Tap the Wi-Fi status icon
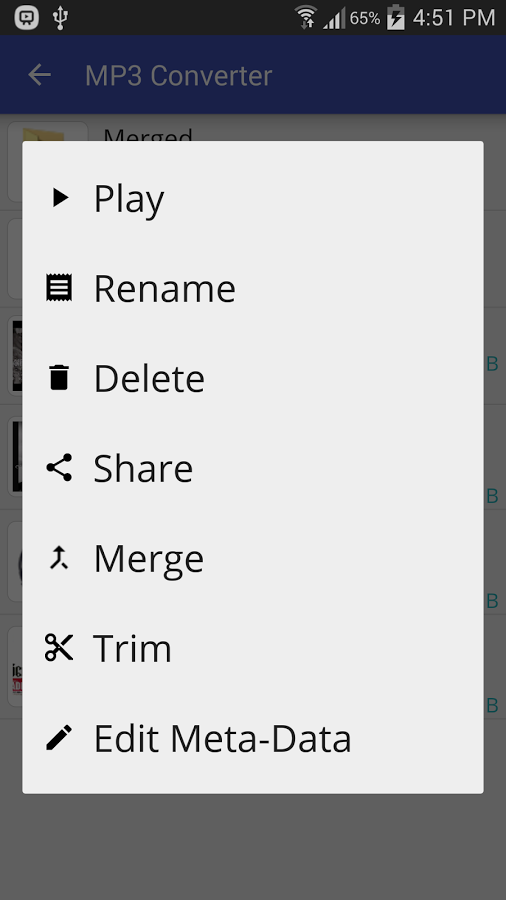This screenshot has height=900, width=506. [x=306, y=17]
